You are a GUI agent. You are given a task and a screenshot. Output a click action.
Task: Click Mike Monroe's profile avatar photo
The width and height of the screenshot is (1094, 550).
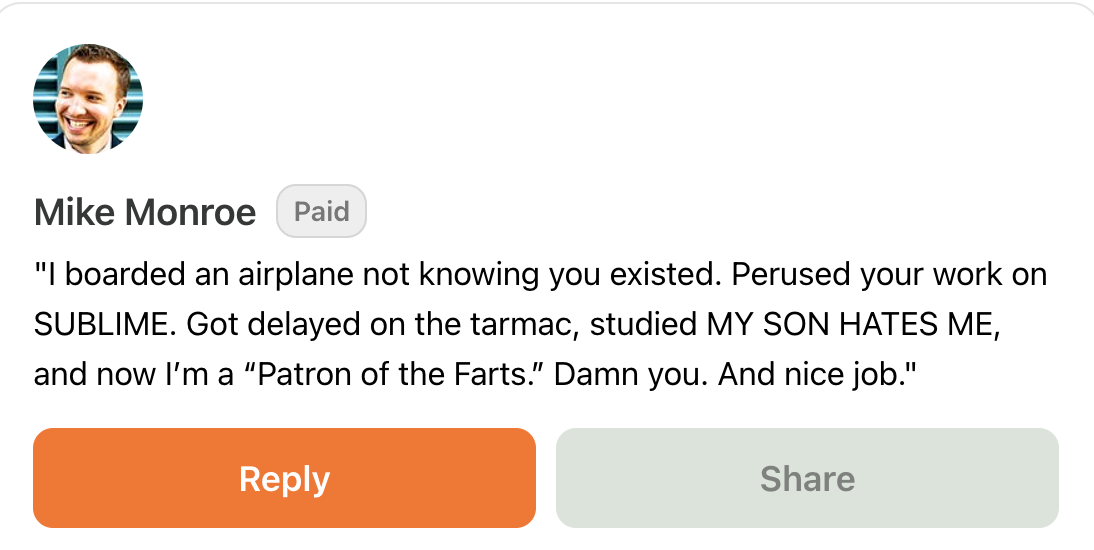[x=88, y=99]
